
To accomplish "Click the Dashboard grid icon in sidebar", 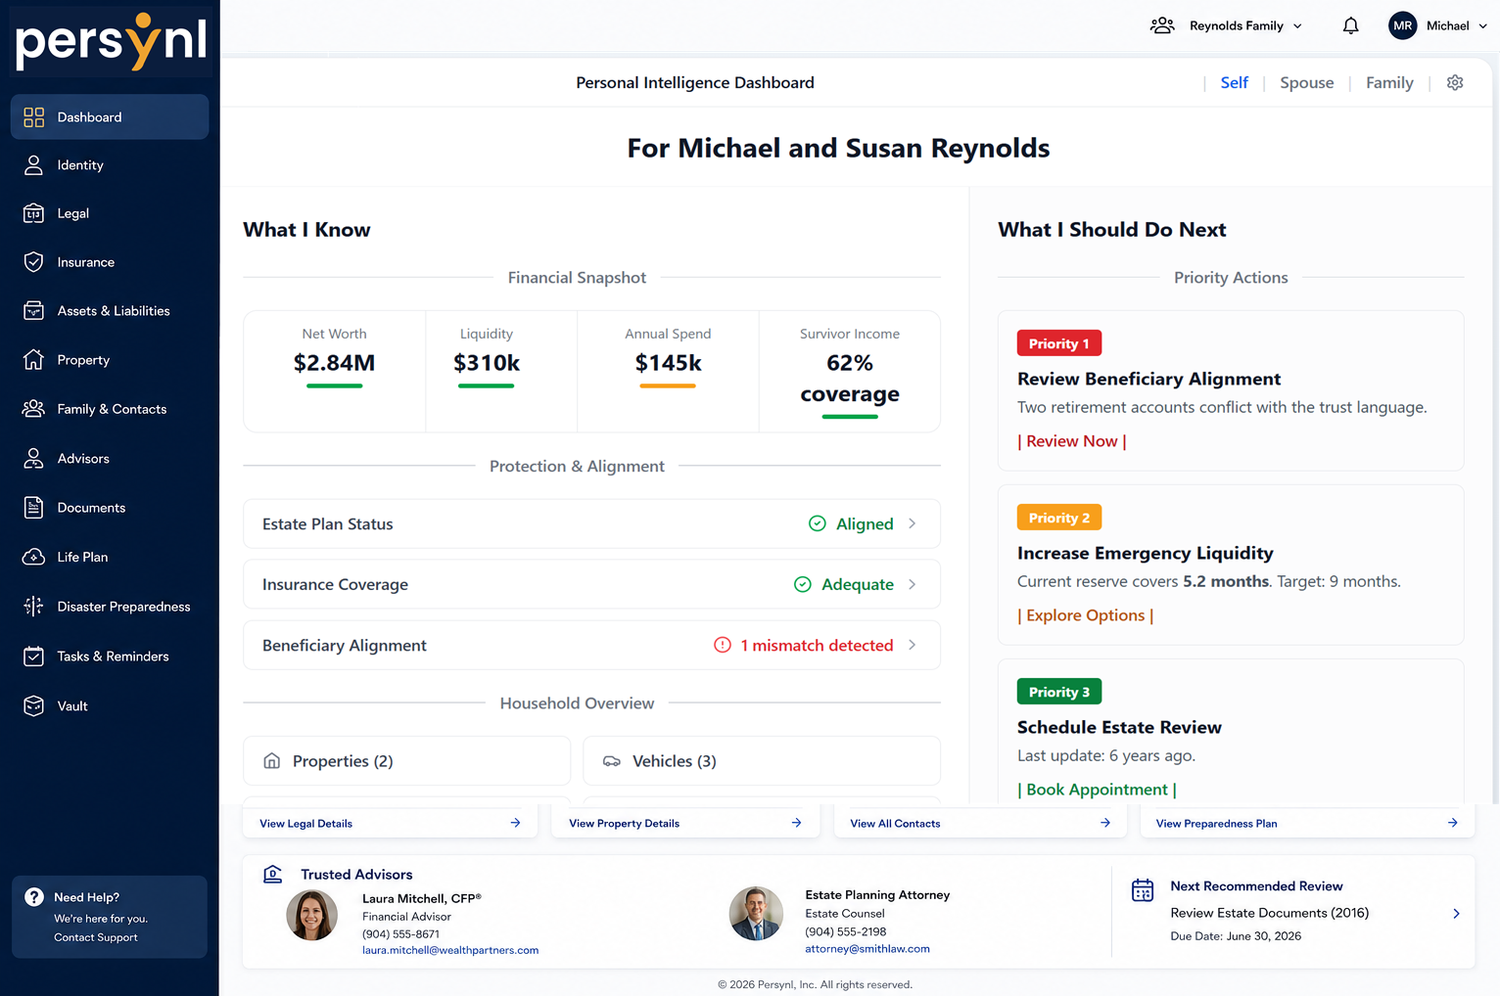I will 34,117.
